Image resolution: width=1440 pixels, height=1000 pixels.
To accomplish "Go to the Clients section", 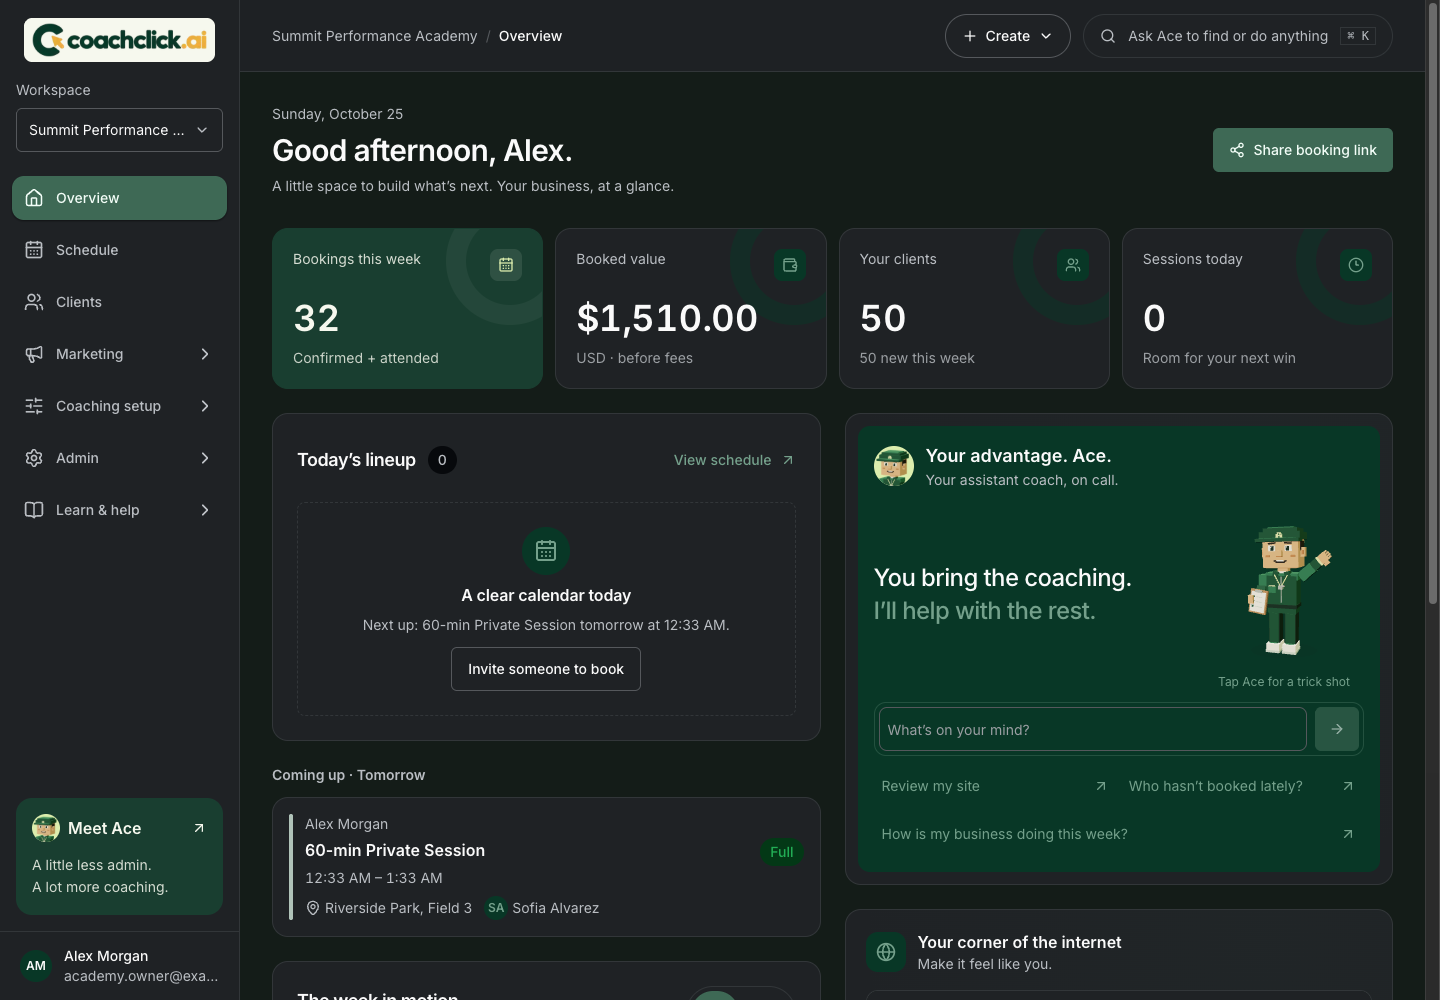I will 119,302.
